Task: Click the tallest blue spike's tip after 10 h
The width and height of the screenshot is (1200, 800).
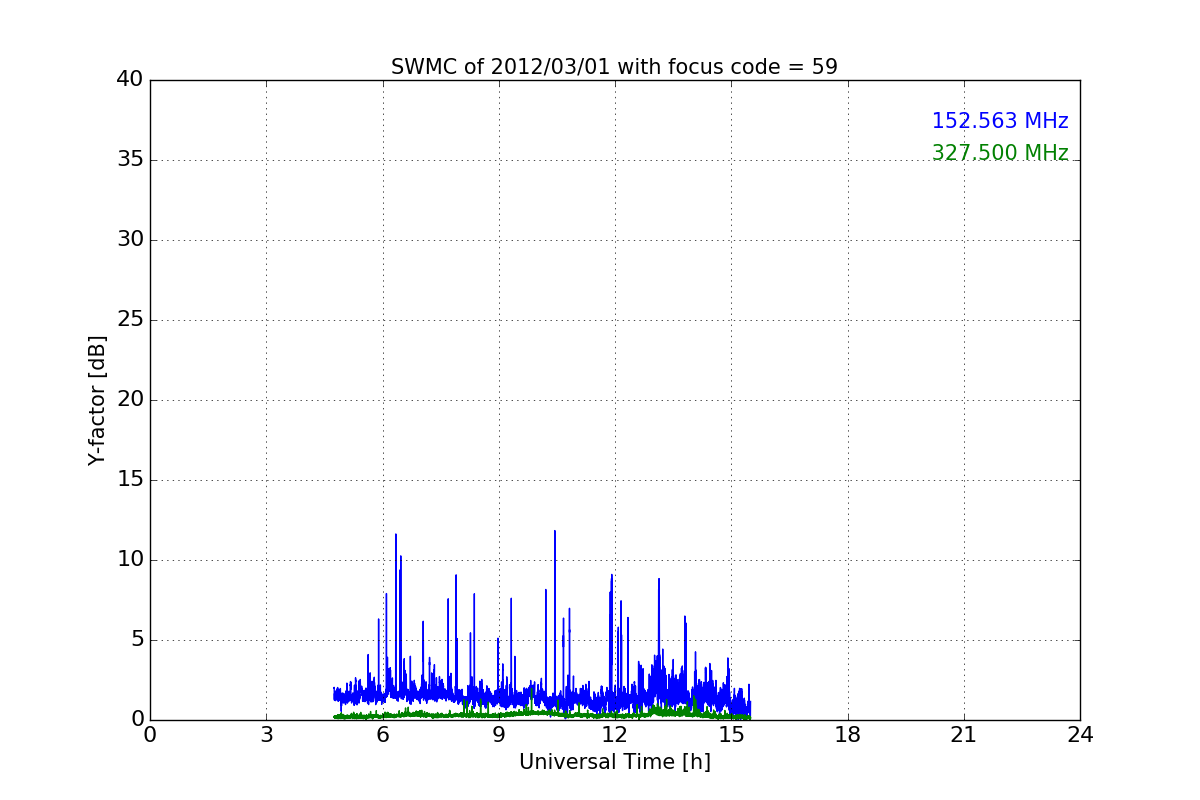Action: pos(555,532)
